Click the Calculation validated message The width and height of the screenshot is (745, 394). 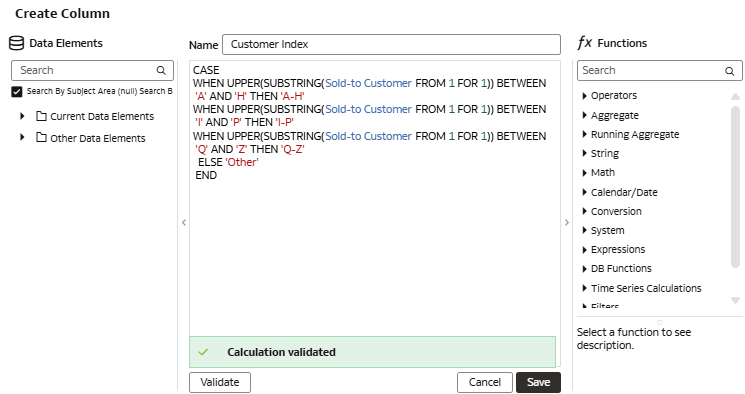point(281,352)
